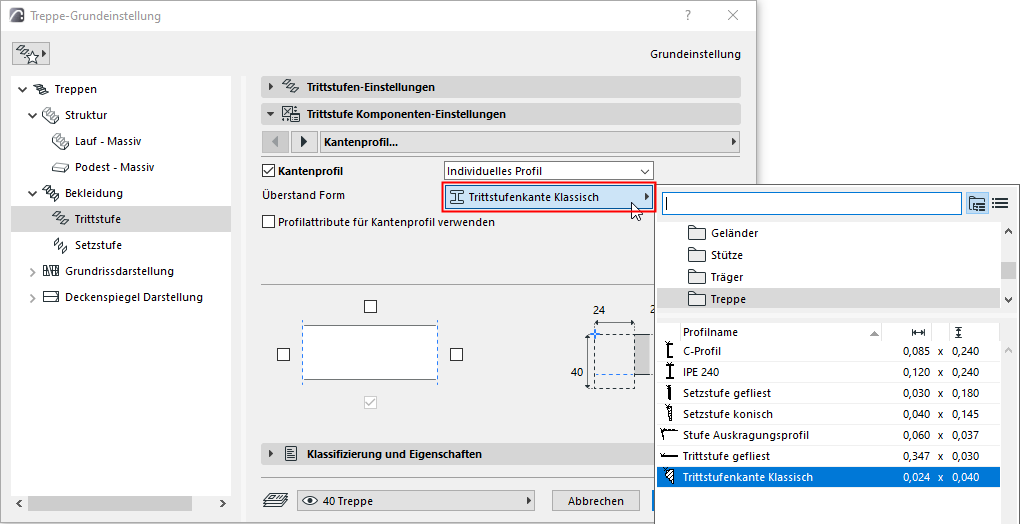Click the IPE 240 profile icon
Image resolution: width=1021 pixels, height=524 pixels.
pyautogui.click(x=669, y=372)
